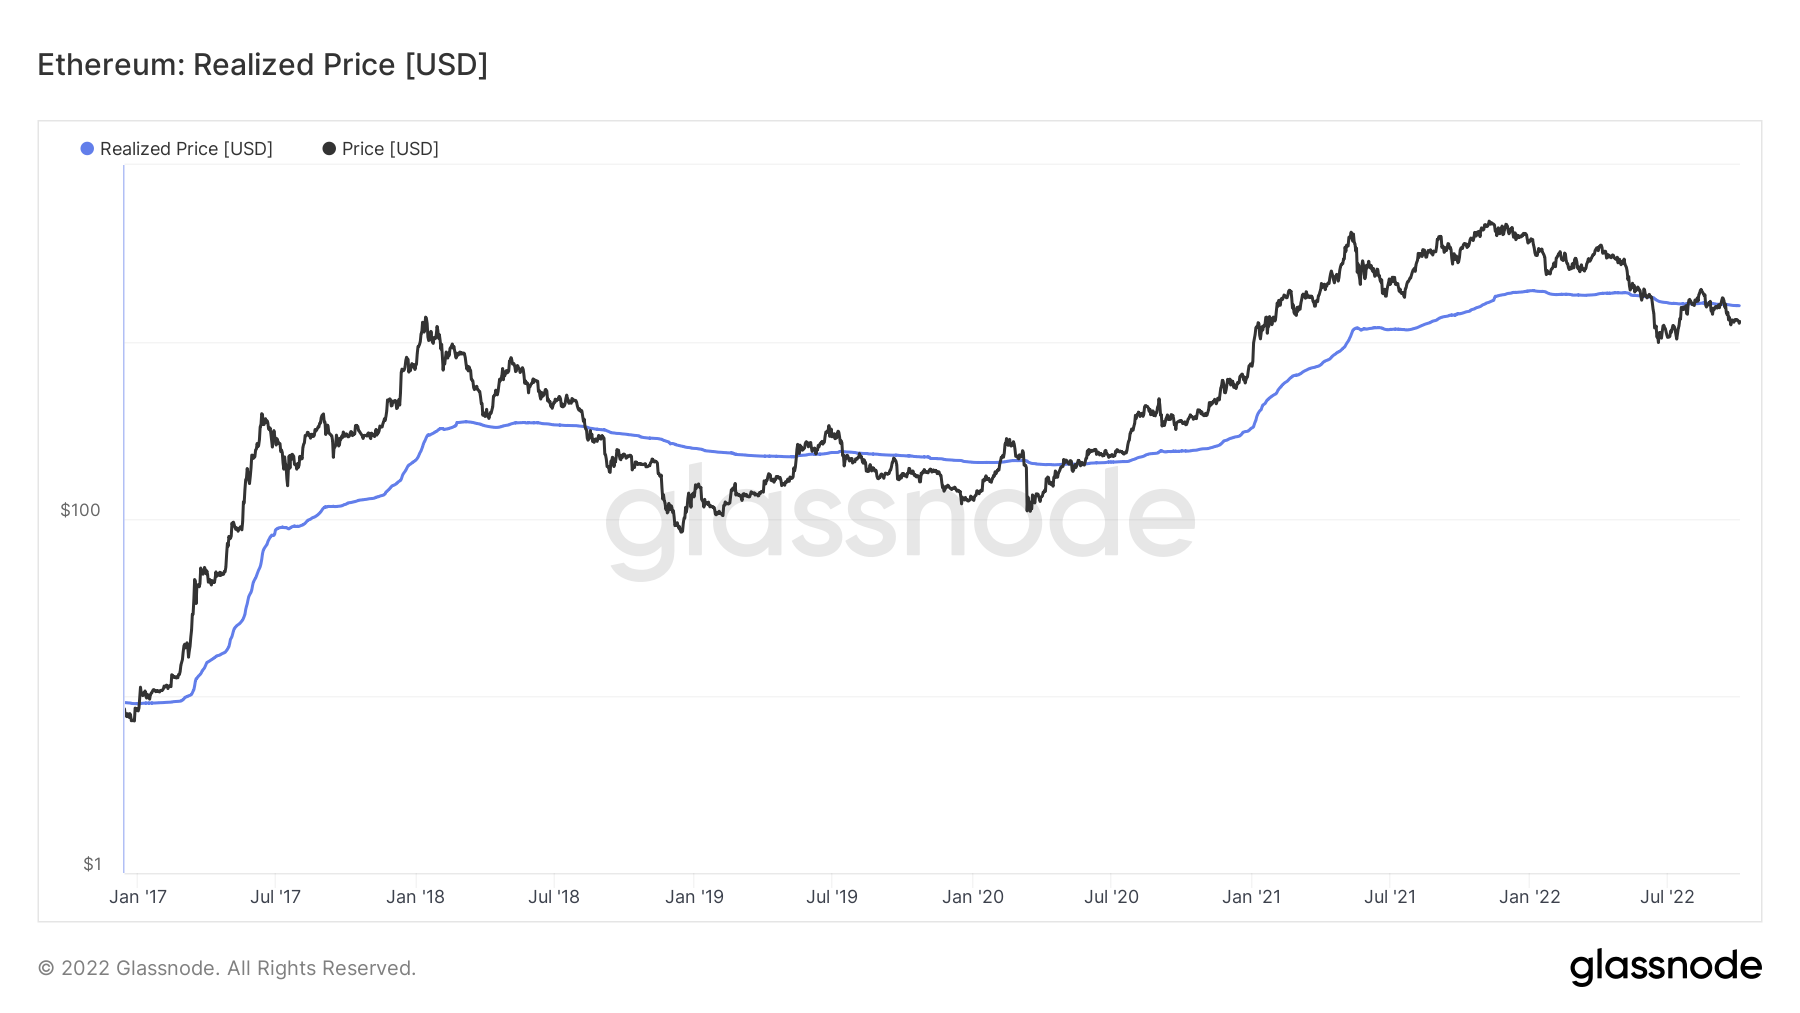Select the $100 y-axis label
This screenshot has height=1013, width=1800.
(x=81, y=510)
